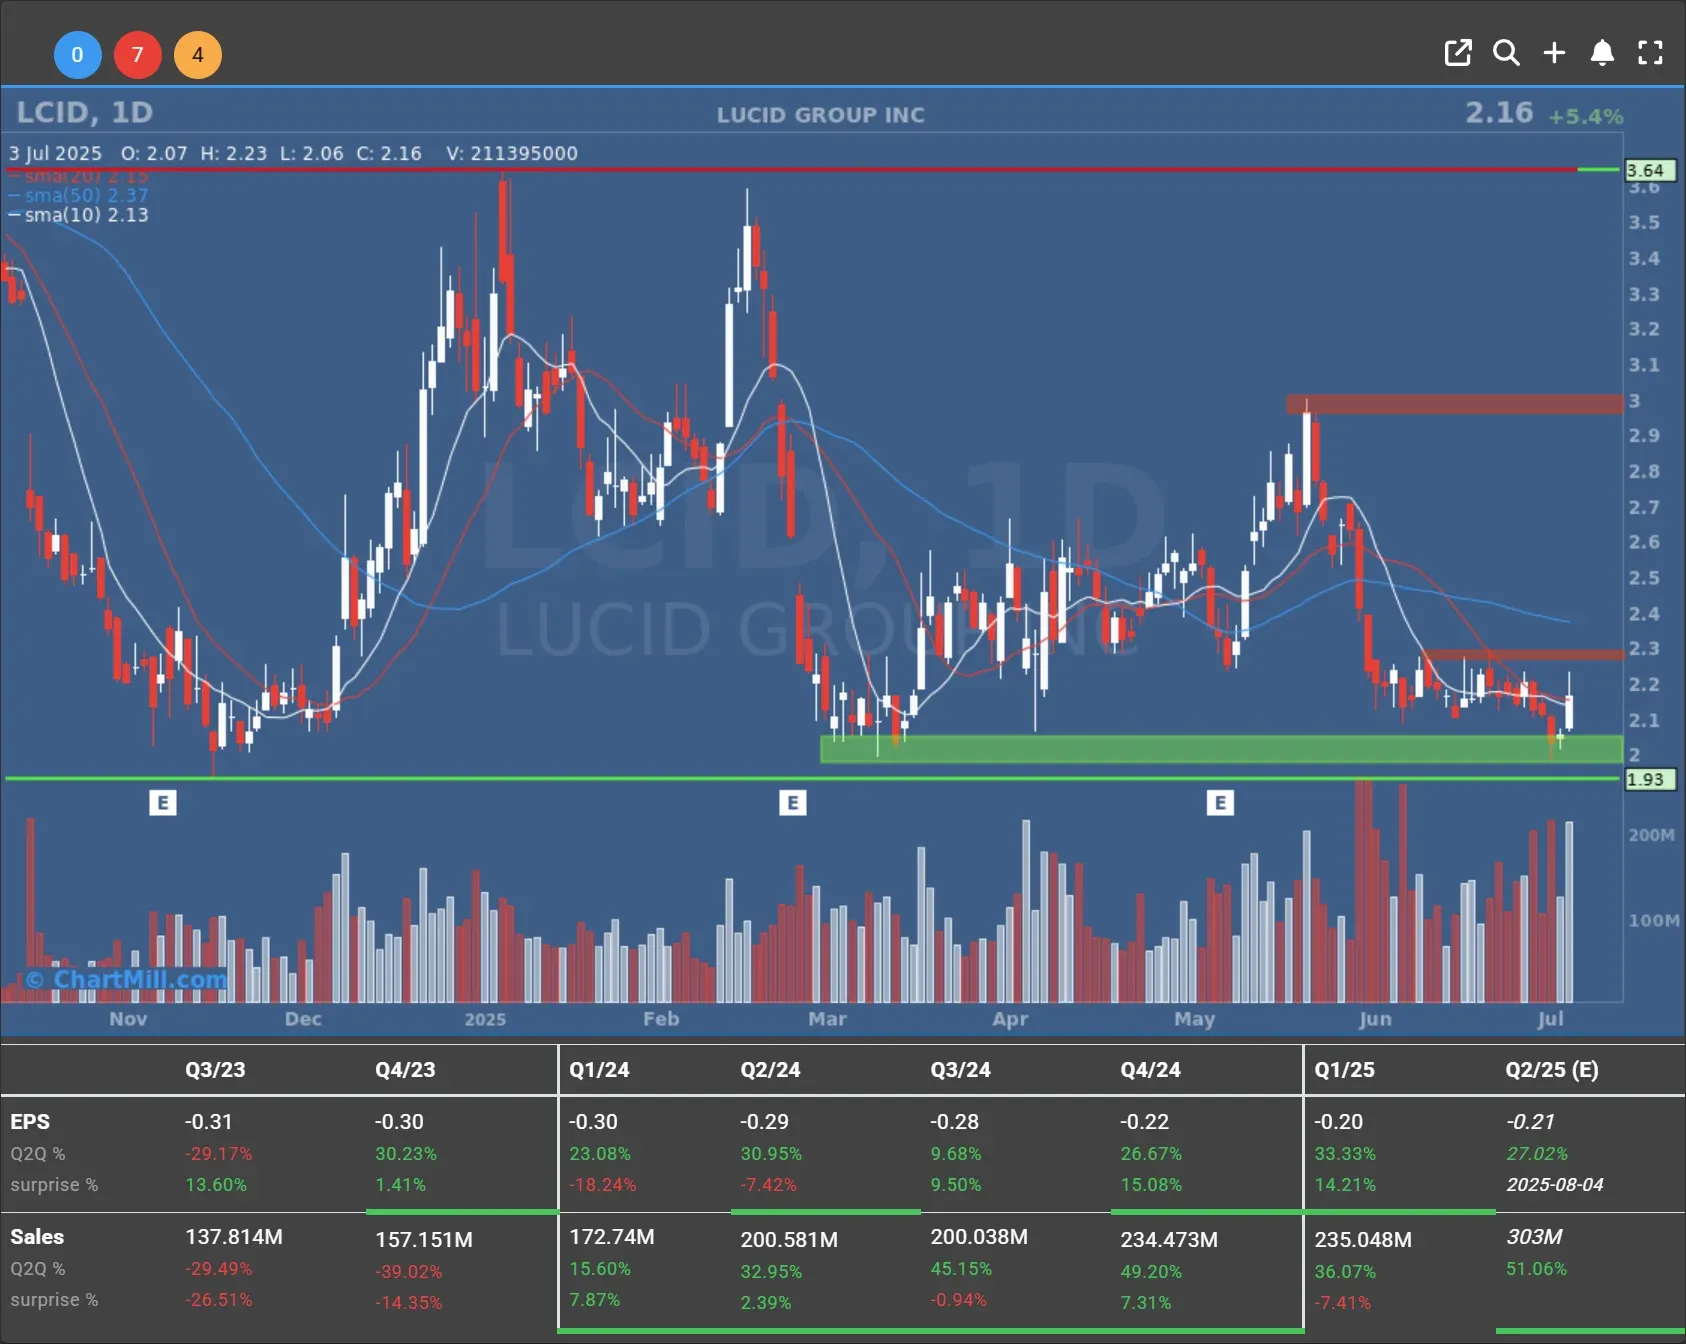Click the 33.33% EPS Q2Q cell
Screen dimensions: 1686x1344
(x=1345, y=1154)
